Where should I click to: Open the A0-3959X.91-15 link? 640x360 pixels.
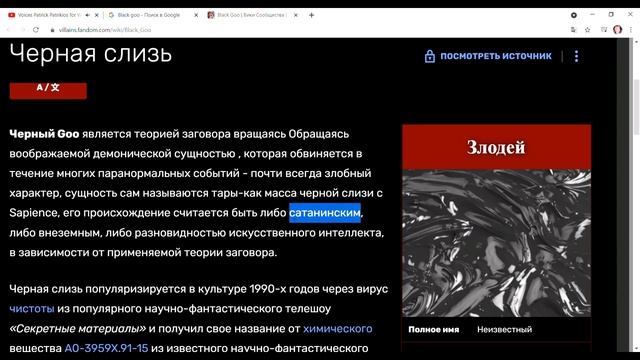tap(106, 348)
